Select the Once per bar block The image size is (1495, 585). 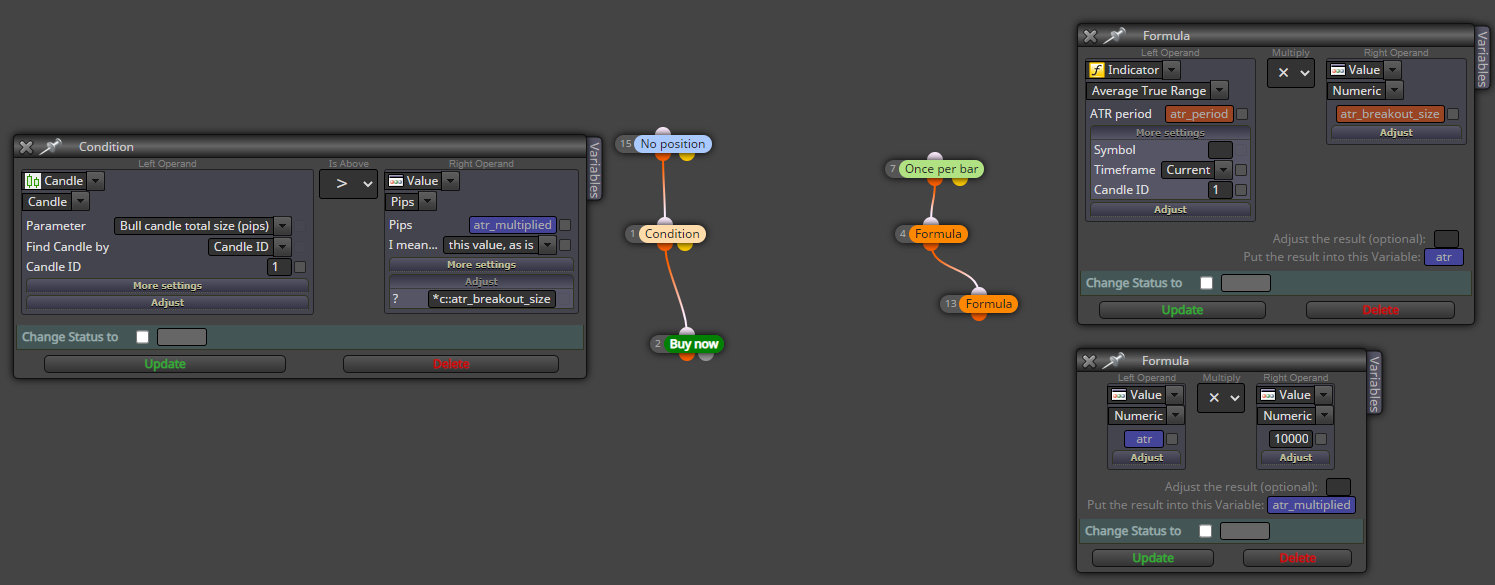tap(941, 169)
